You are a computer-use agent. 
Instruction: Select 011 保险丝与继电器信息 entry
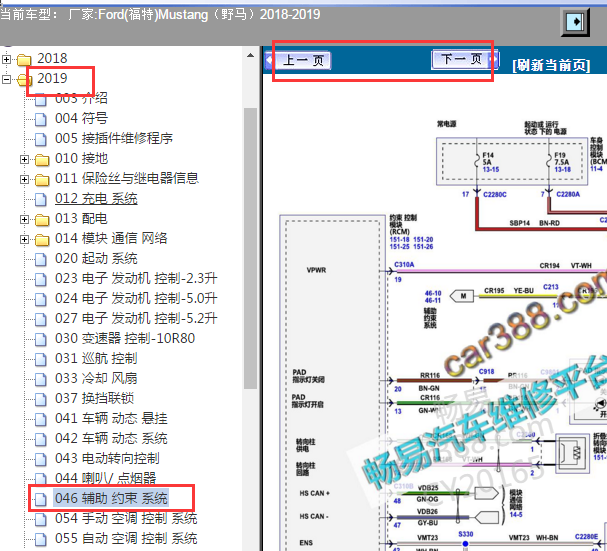coord(127,179)
